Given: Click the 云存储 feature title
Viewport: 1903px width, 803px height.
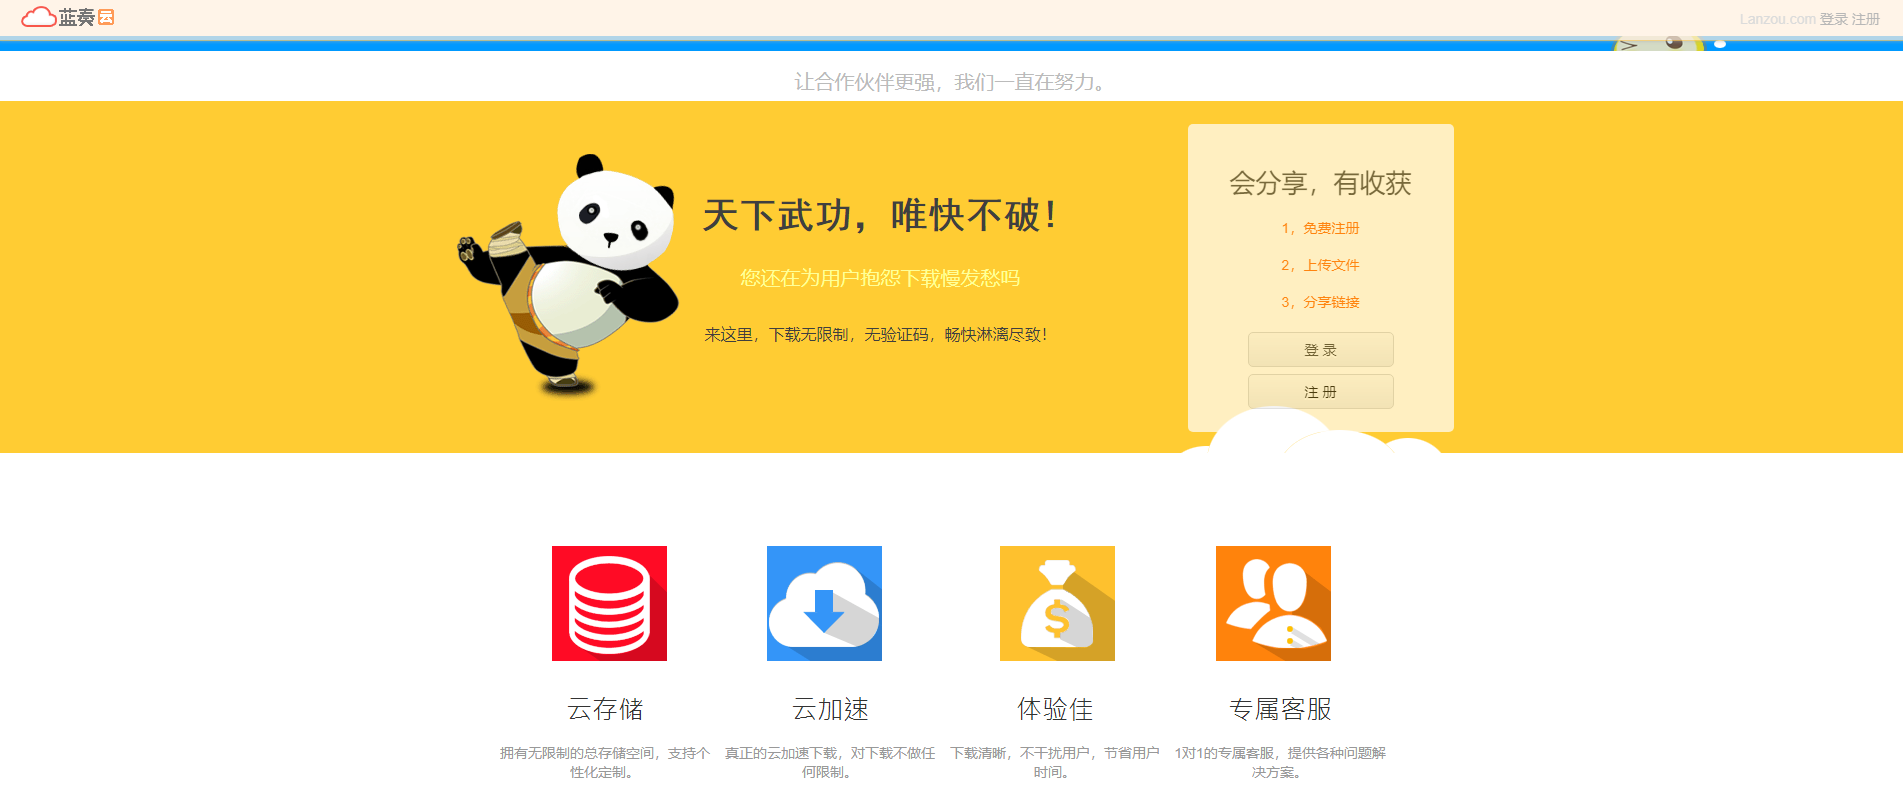Looking at the screenshot, I should click(x=605, y=709).
